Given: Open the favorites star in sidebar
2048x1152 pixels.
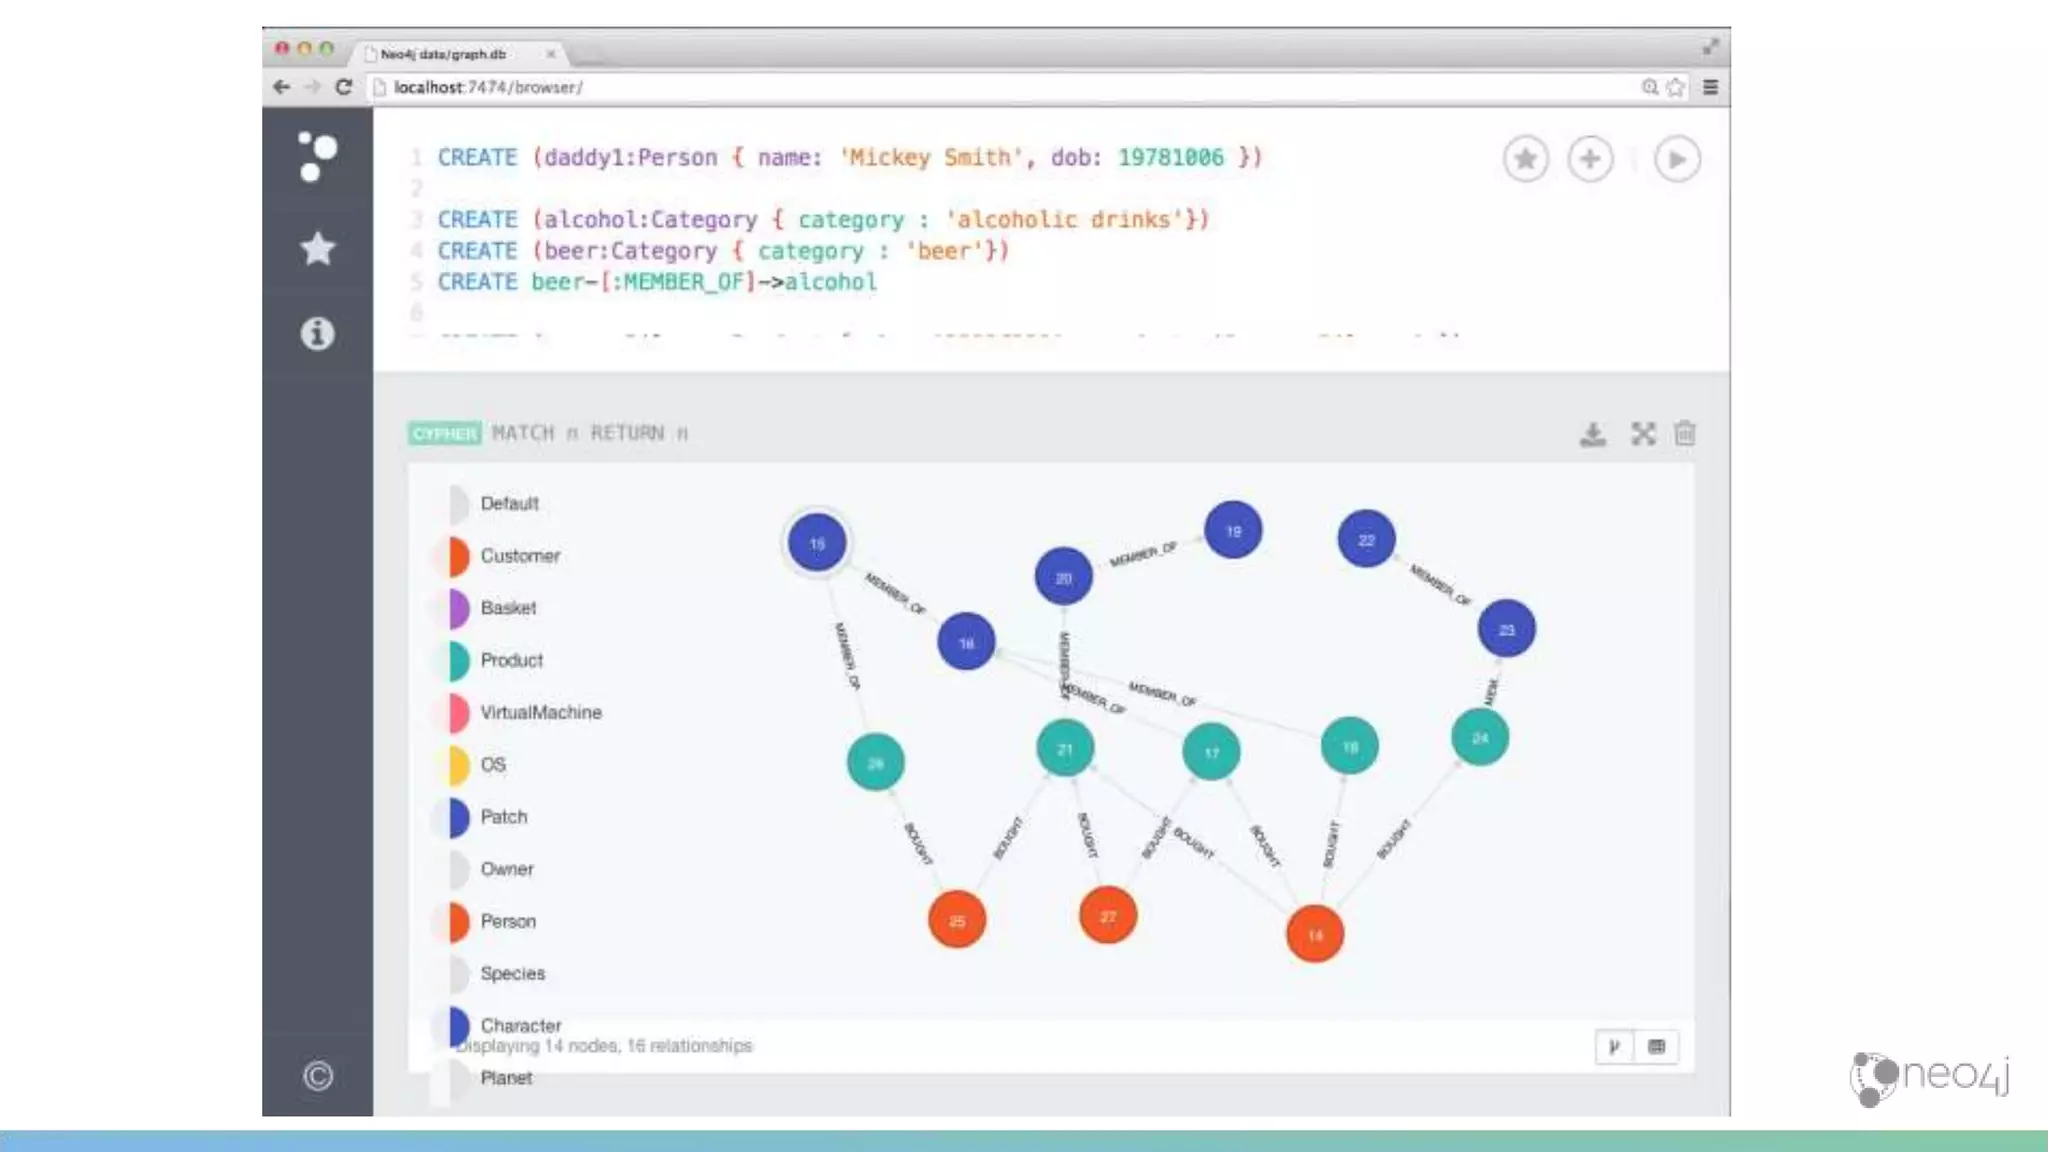Looking at the screenshot, I should [x=318, y=248].
